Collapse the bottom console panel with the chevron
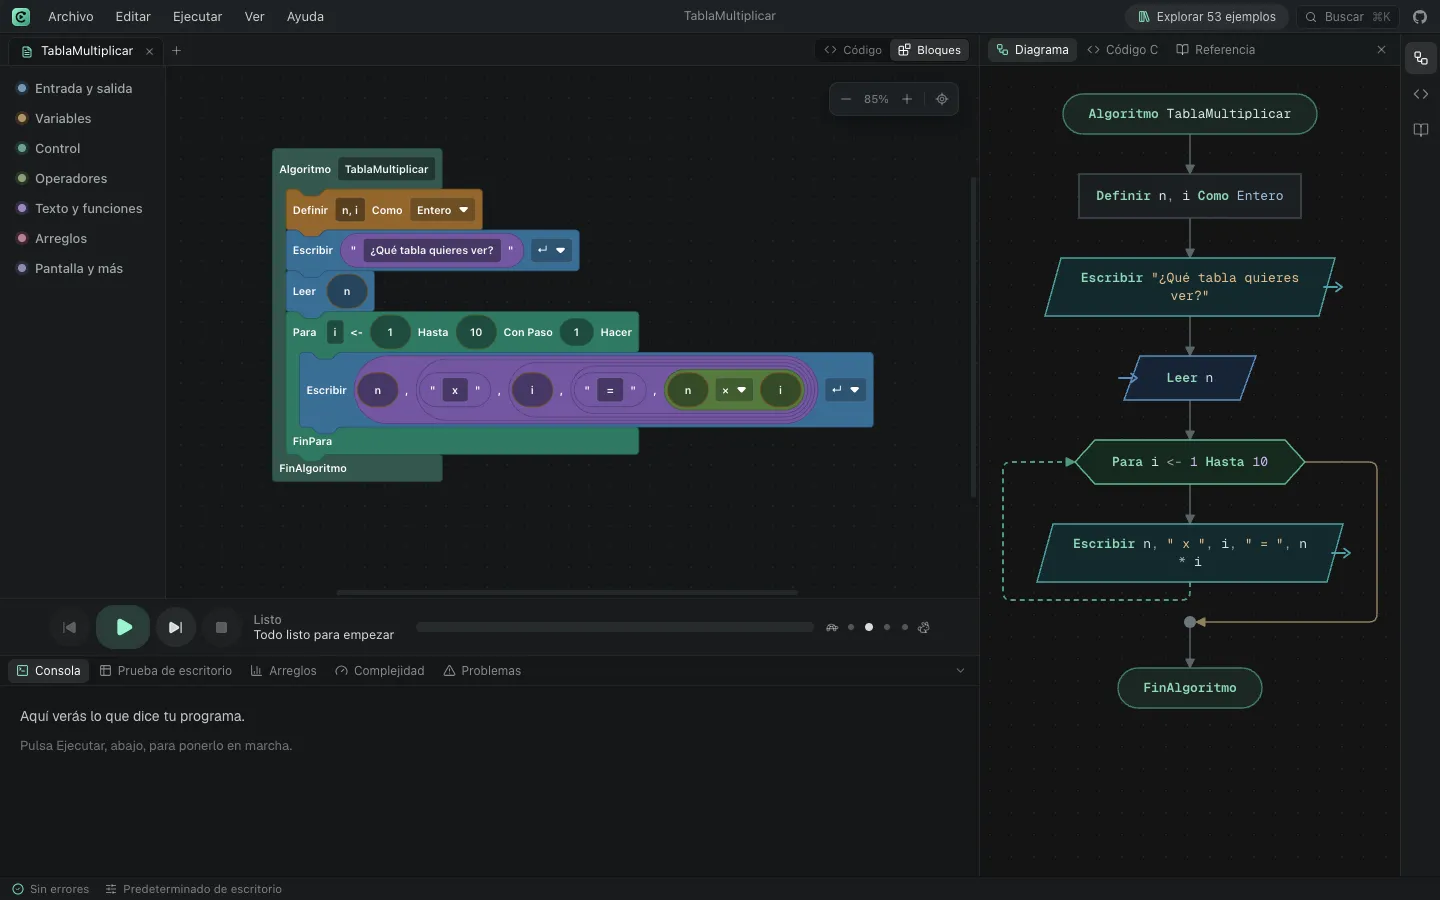1440x900 pixels. pos(961,671)
